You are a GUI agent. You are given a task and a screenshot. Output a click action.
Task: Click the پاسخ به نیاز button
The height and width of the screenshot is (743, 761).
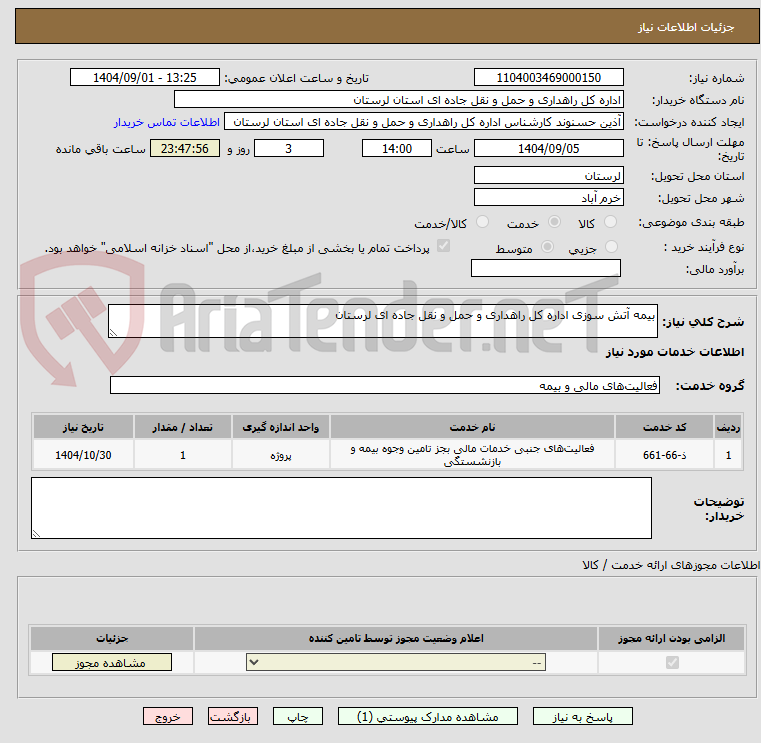tap(582, 716)
